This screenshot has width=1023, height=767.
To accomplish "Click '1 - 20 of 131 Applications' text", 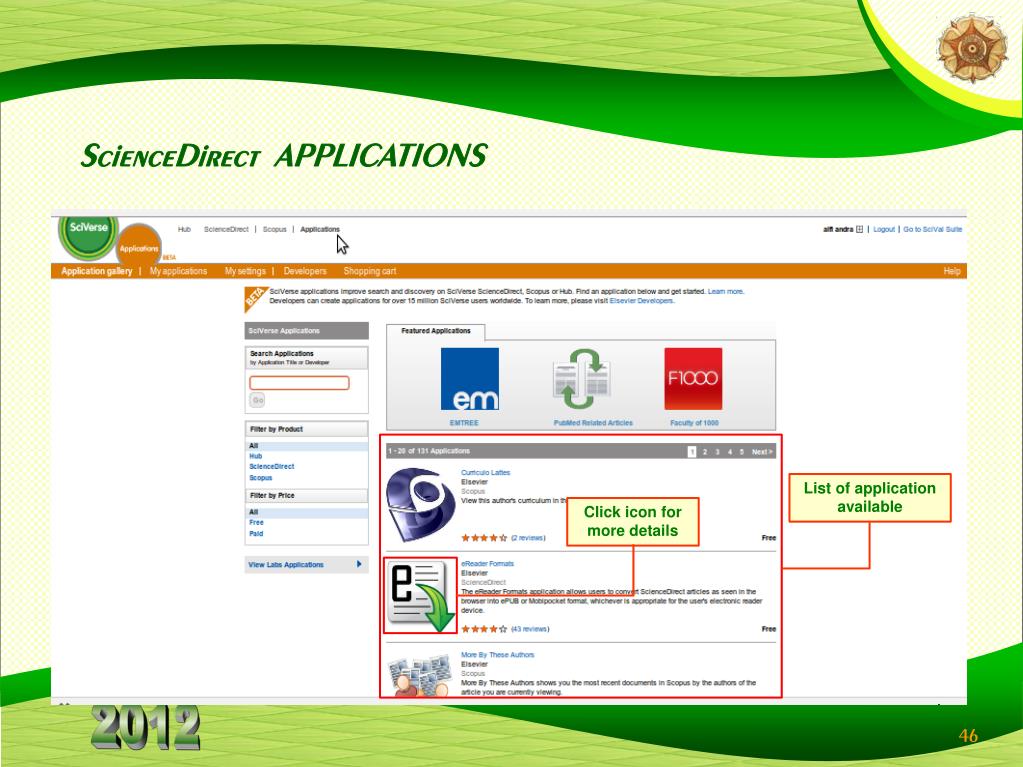I will point(429,451).
